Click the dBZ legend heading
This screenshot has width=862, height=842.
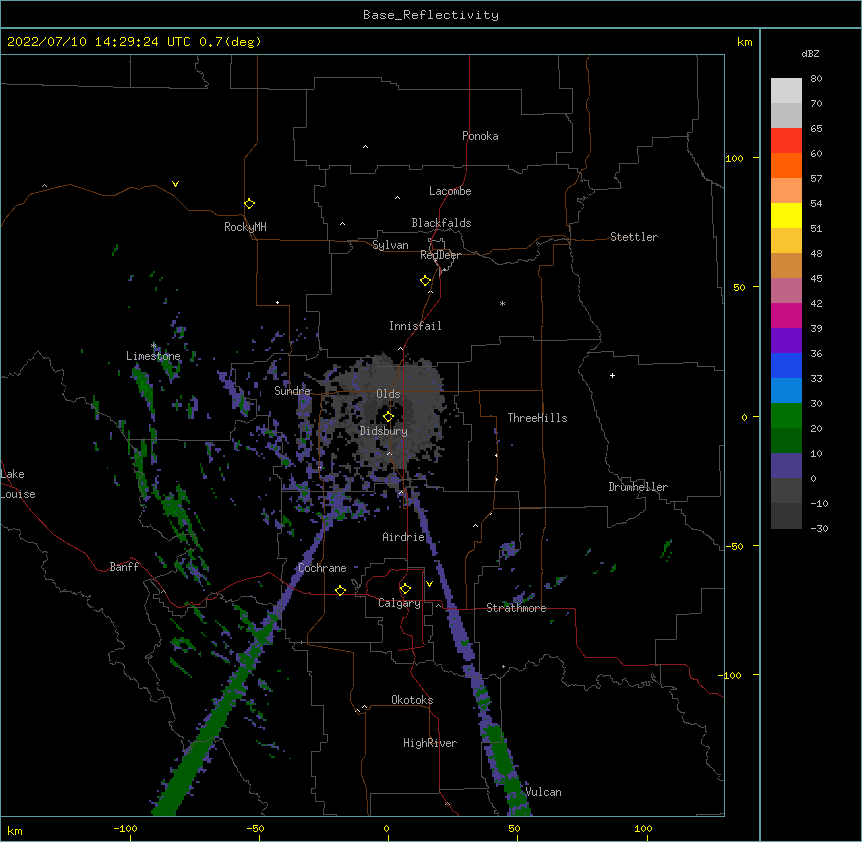[x=810, y=53]
